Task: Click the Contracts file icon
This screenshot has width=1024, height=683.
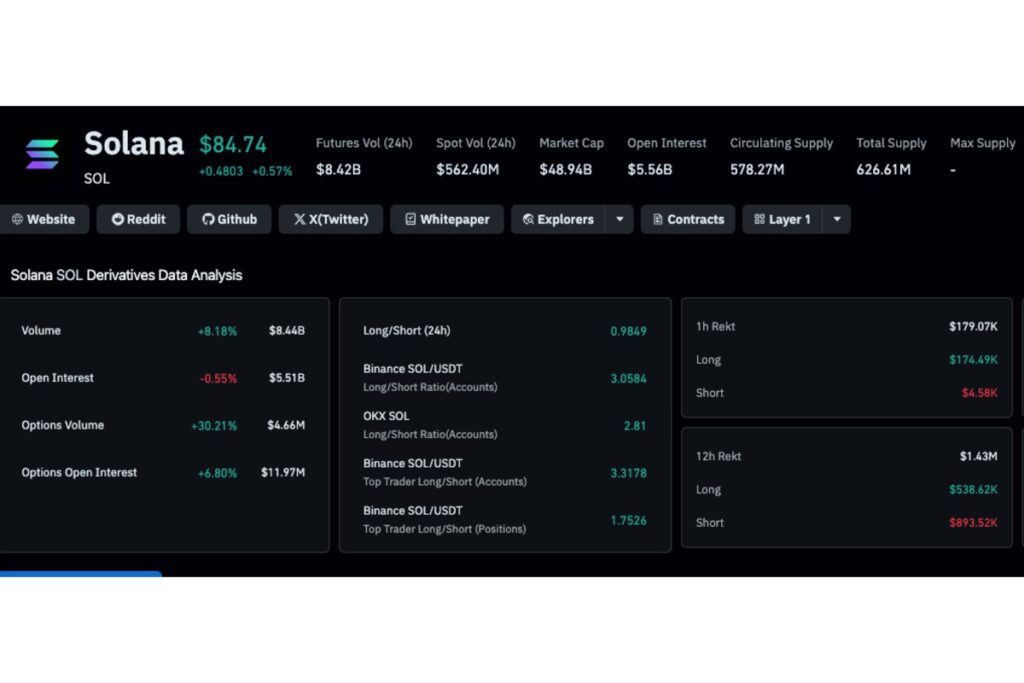Action: pos(658,219)
